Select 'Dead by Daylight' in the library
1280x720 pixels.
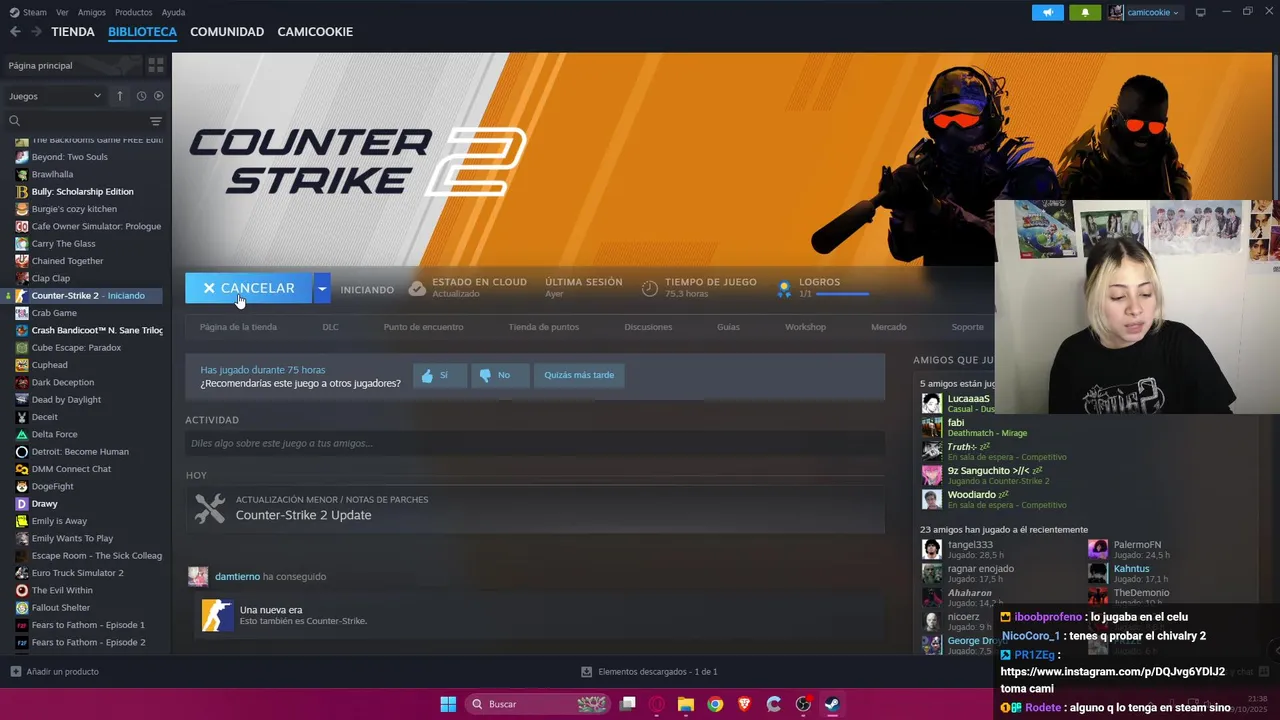coord(66,400)
